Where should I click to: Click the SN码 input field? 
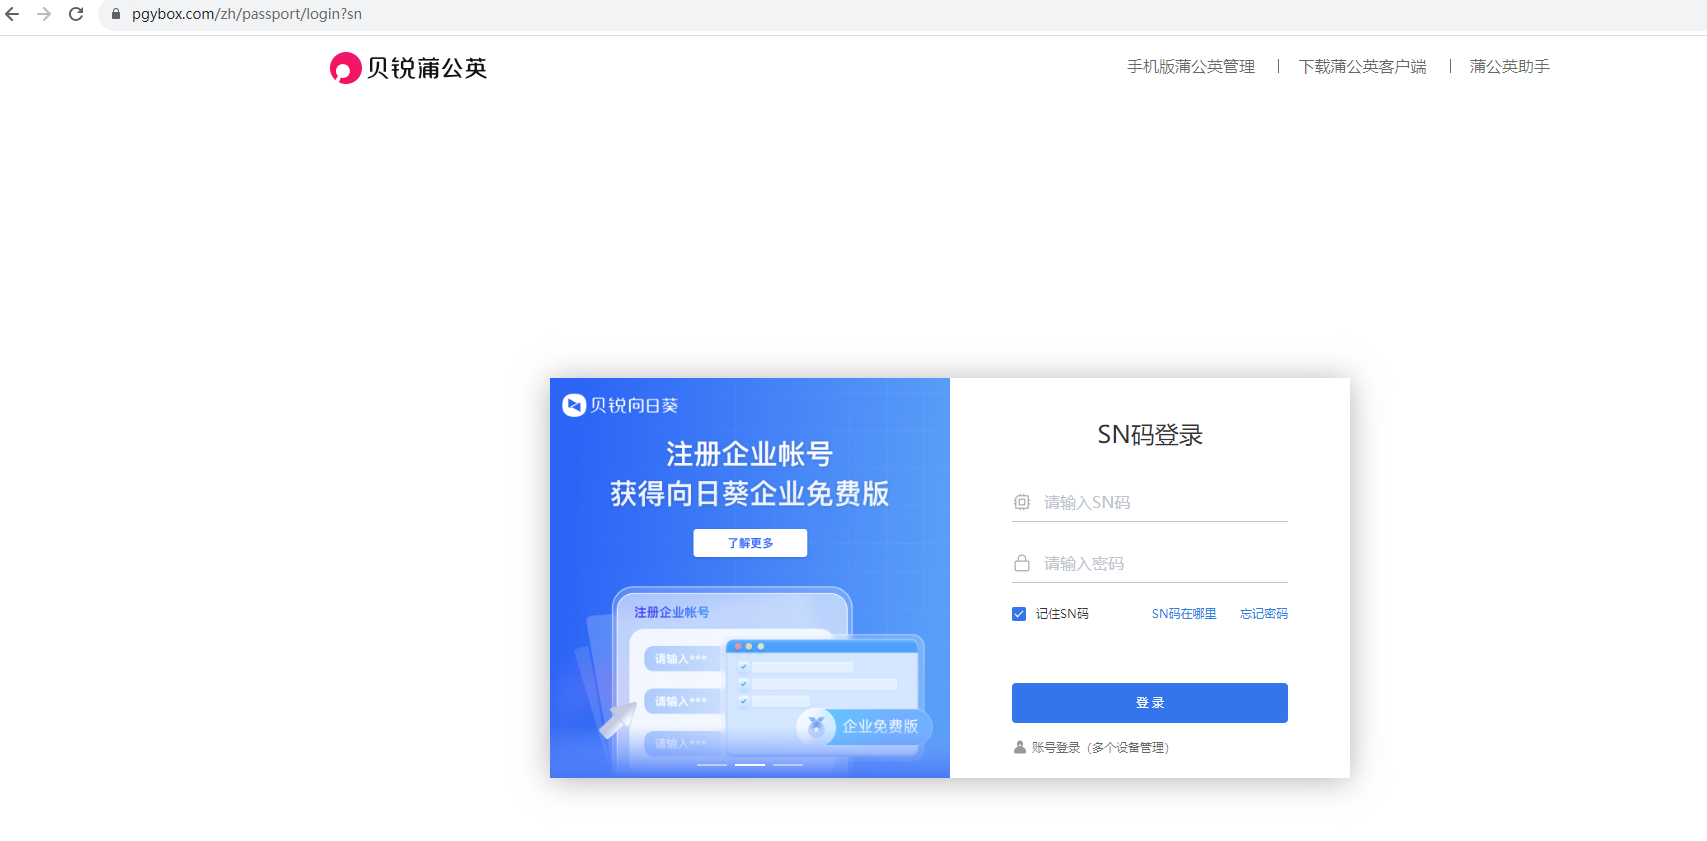point(1150,503)
